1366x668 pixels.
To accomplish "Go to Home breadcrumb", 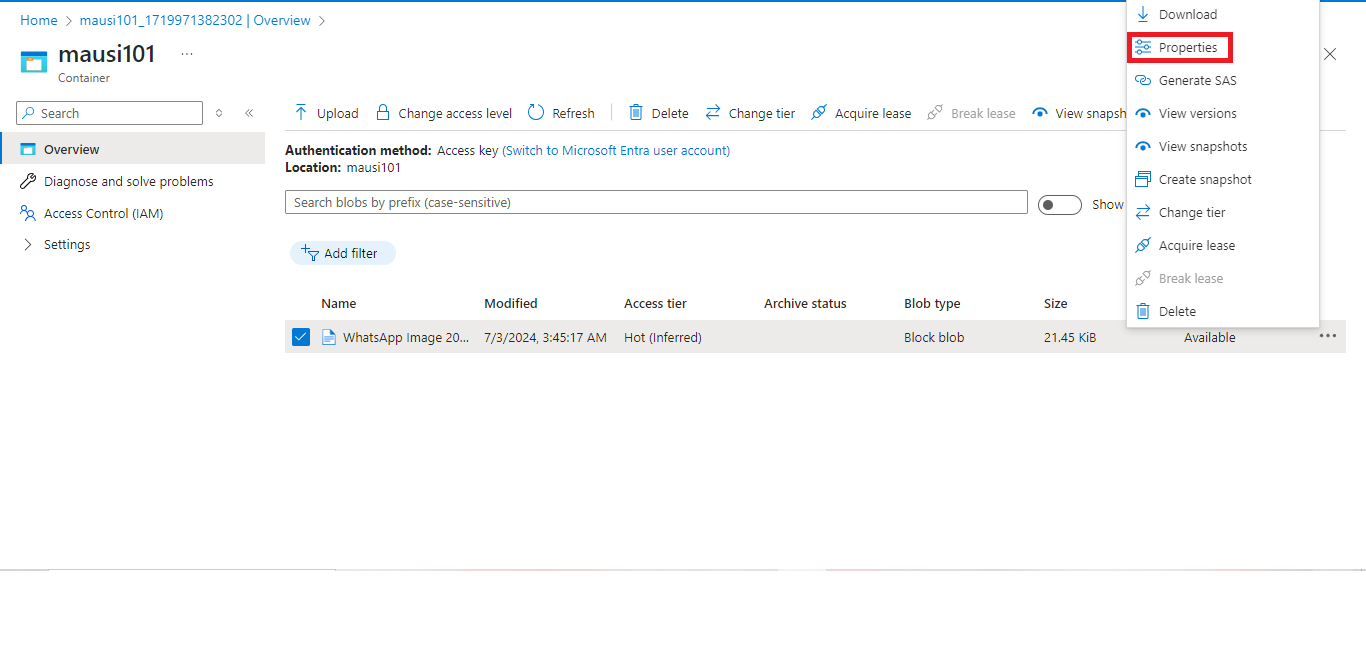I will point(39,20).
